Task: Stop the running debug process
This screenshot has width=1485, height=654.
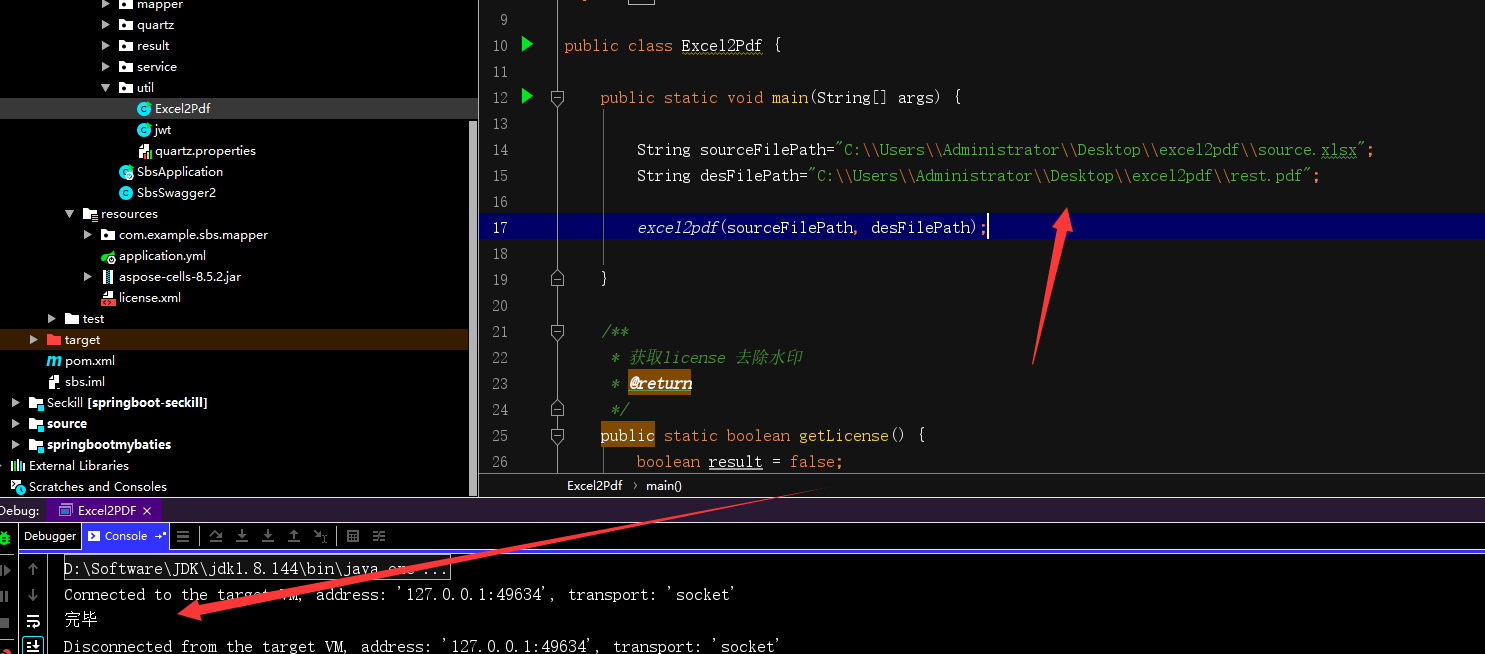Action: 4,622
